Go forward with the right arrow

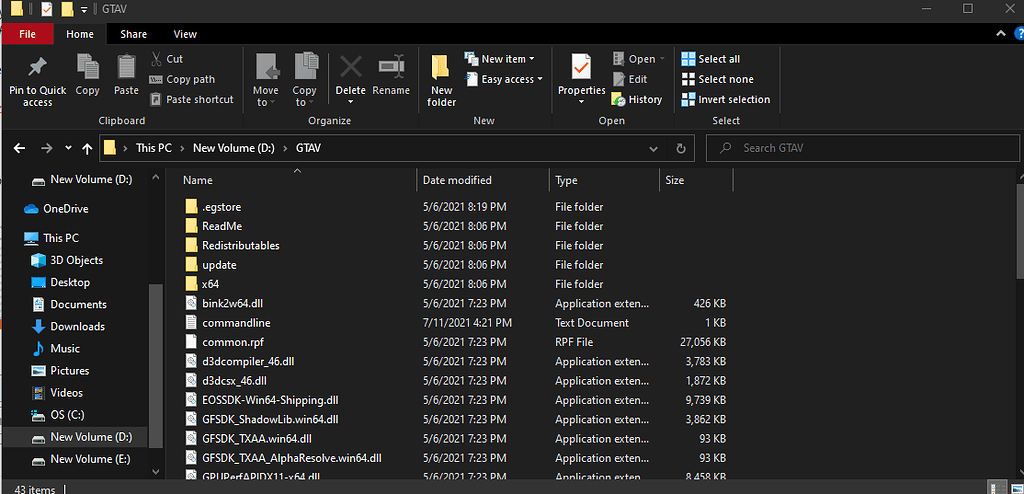(x=46, y=148)
